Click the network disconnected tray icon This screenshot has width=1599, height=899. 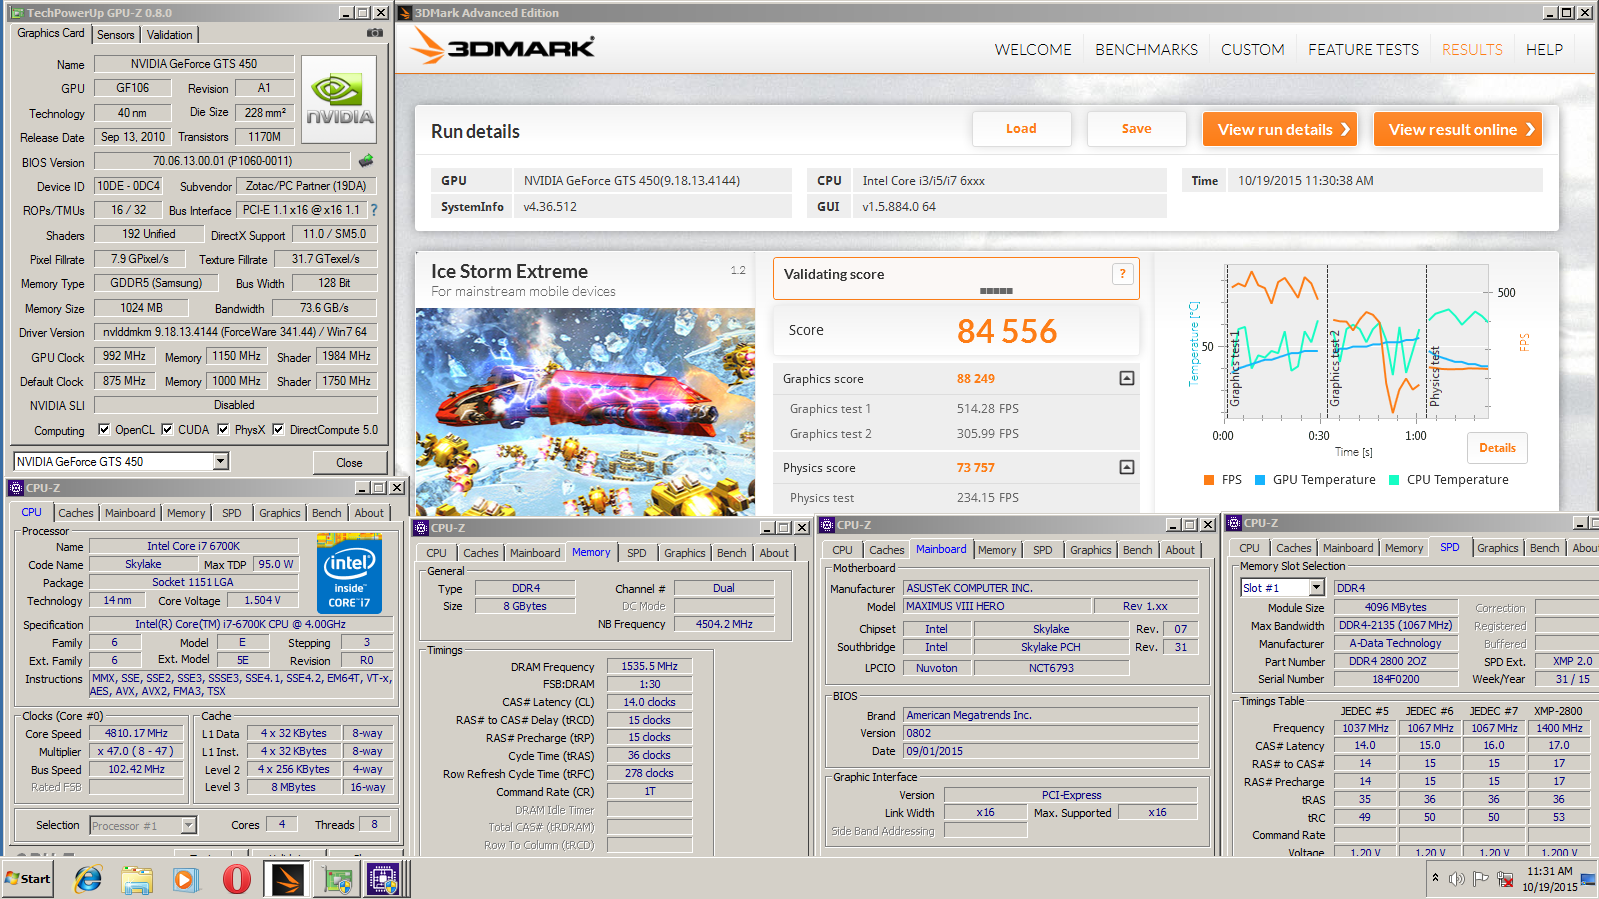click(x=1504, y=879)
